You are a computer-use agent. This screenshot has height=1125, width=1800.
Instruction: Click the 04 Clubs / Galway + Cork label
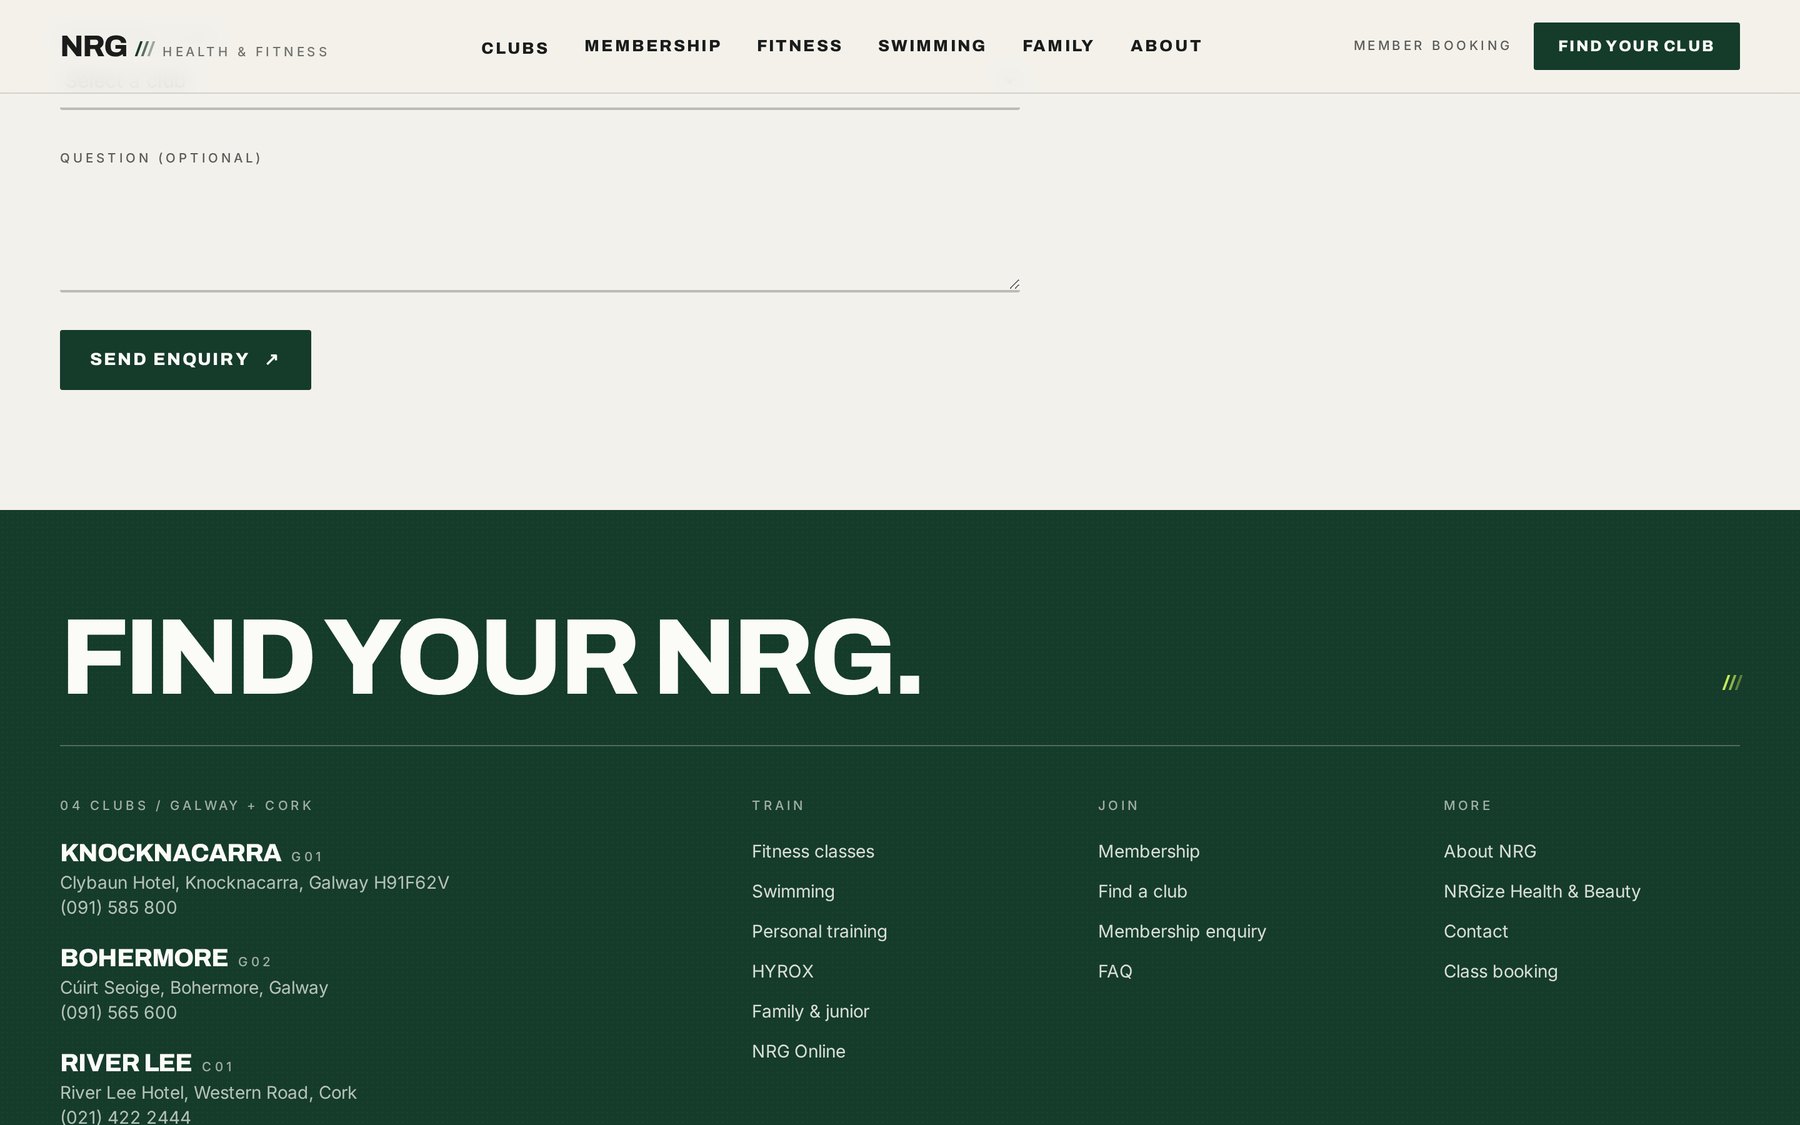tap(187, 806)
